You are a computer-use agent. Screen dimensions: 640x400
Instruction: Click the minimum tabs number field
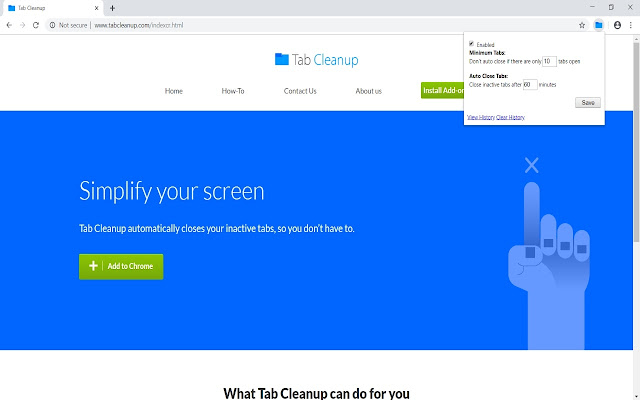click(549, 61)
